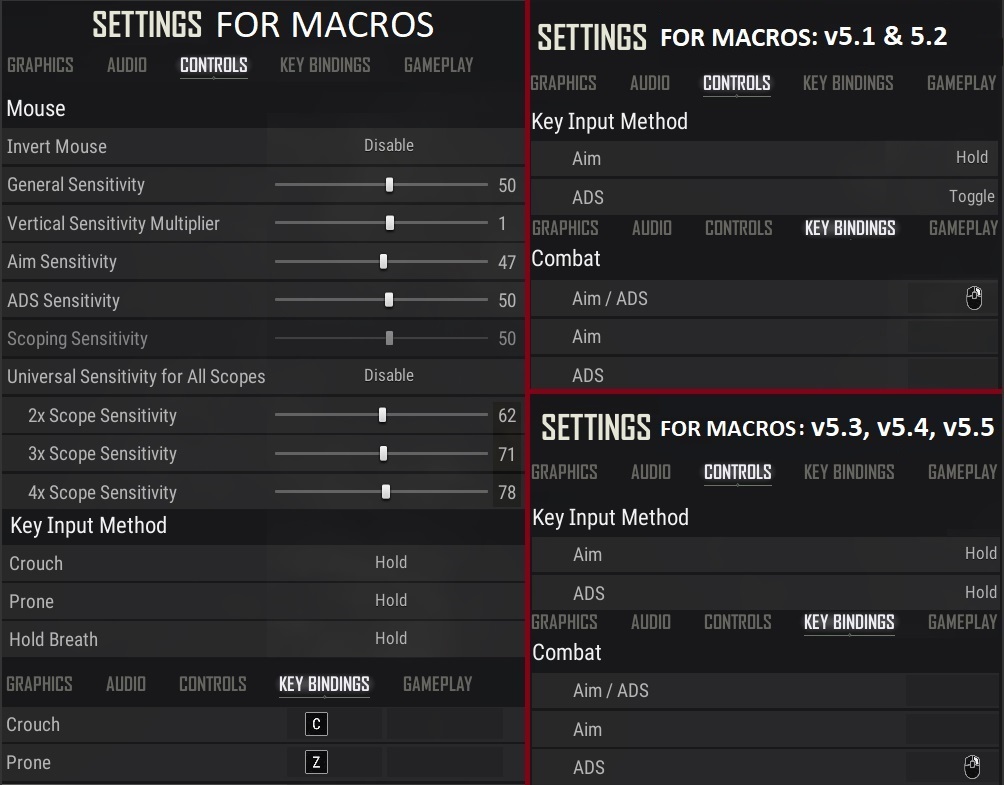Click the mouse icon in bottom ADS binding
This screenshot has width=1004, height=785.
coord(971,767)
